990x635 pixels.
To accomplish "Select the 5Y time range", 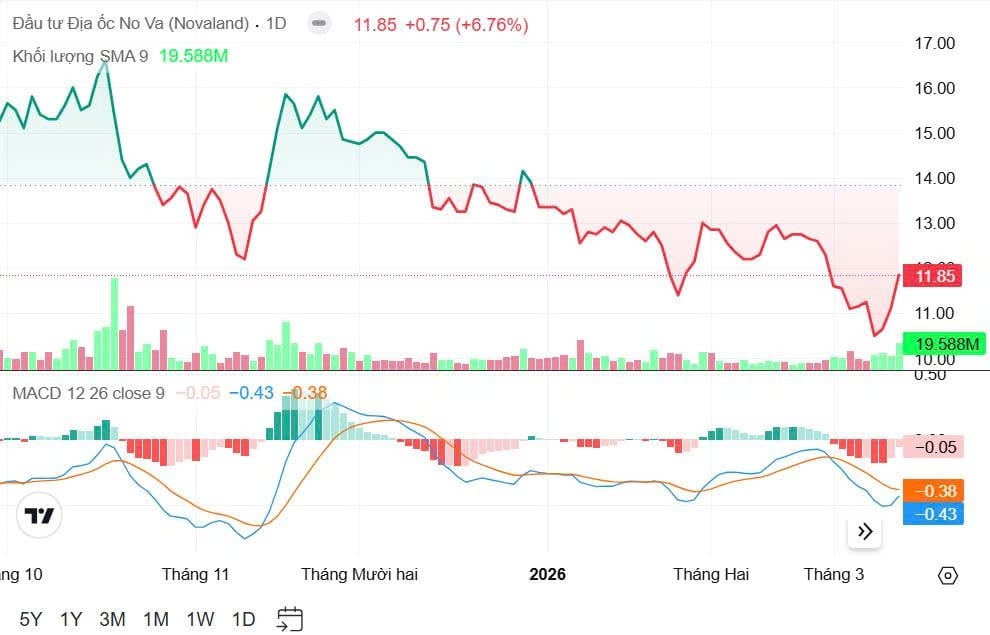I will (x=31, y=619).
